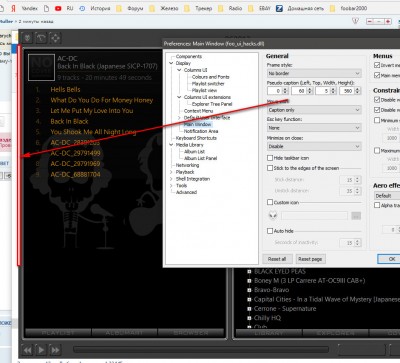Select Notification Area in preferences tree
Screen dimensions: 400x363
pyautogui.click(x=201, y=131)
